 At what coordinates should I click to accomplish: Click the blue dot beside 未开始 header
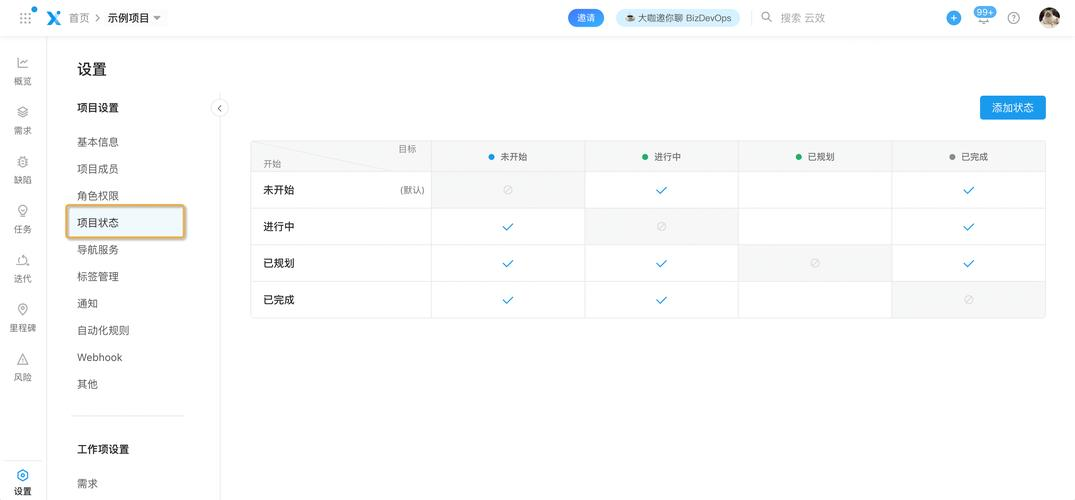[x=491, y=157]
